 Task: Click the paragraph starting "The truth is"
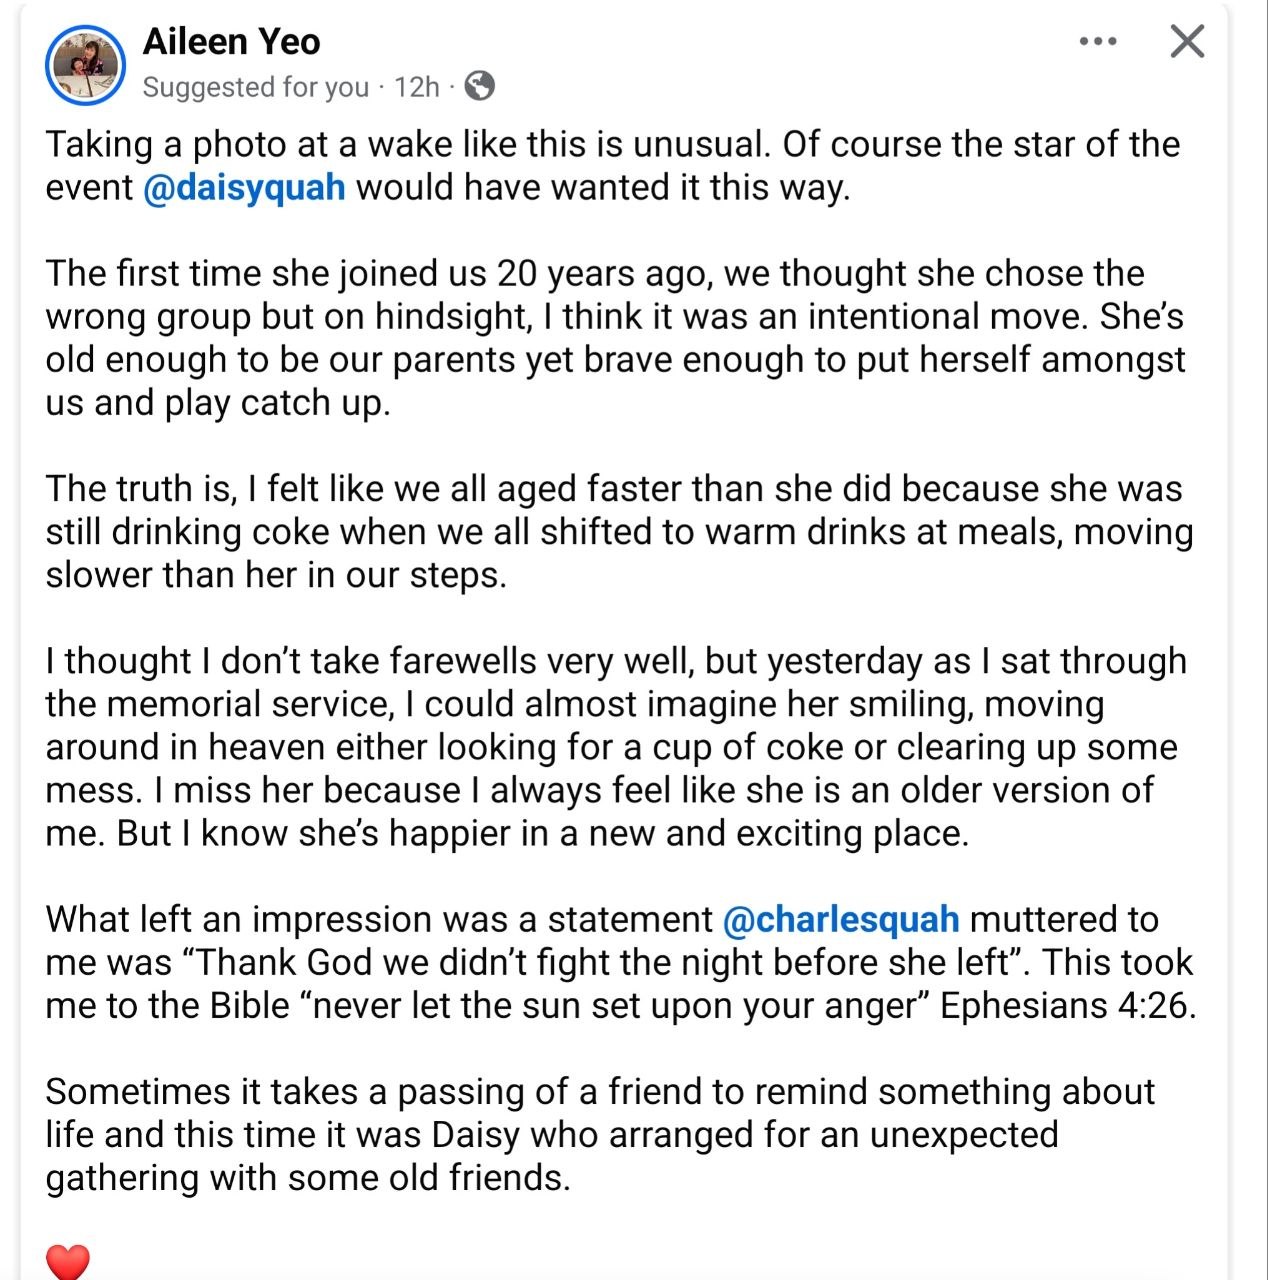618,531
